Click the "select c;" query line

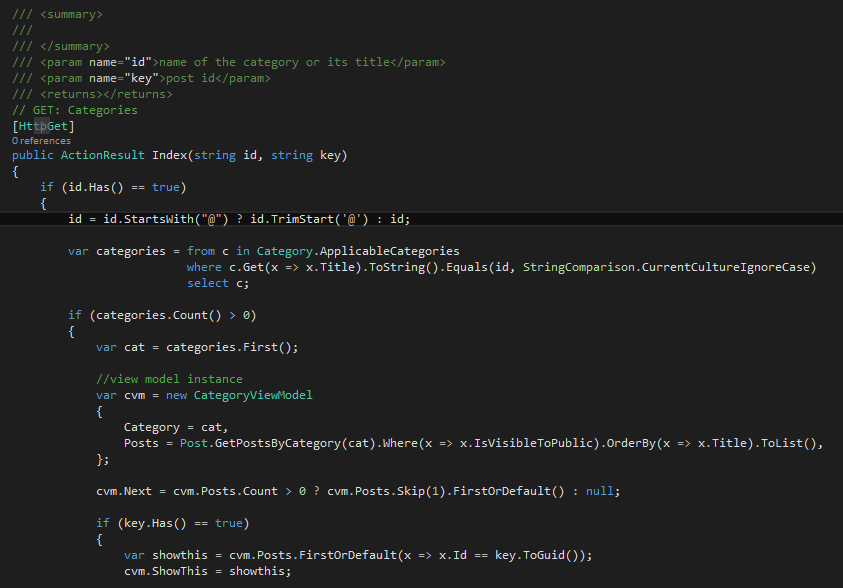pos(218,283)
